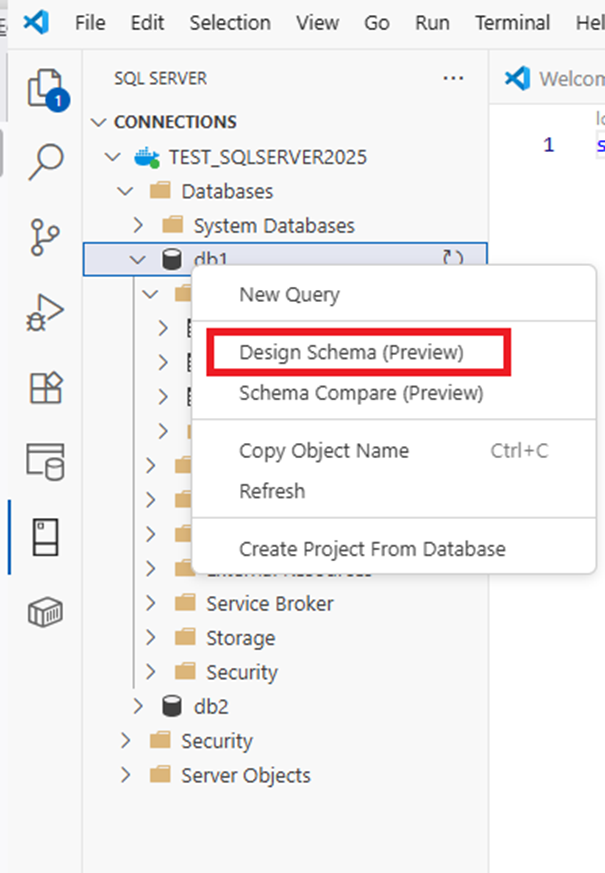
Task: Click the System Databases folder icon
Action: tap(173, 225)
